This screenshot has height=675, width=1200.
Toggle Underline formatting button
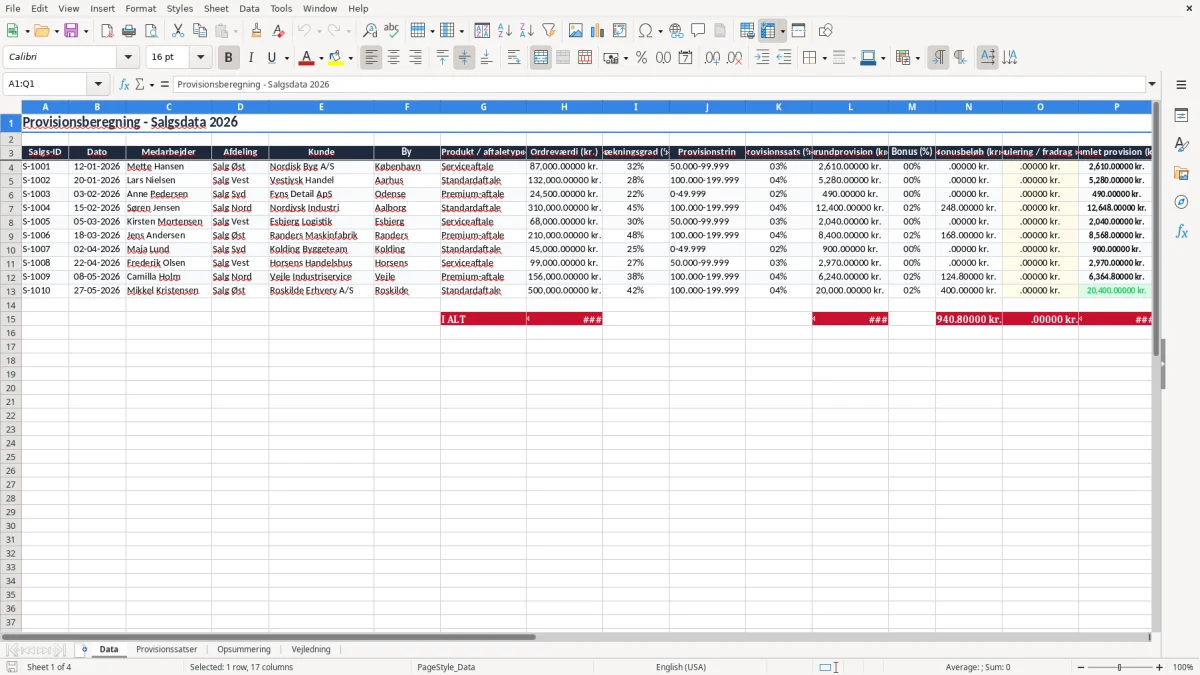click(x=271, y=58)
